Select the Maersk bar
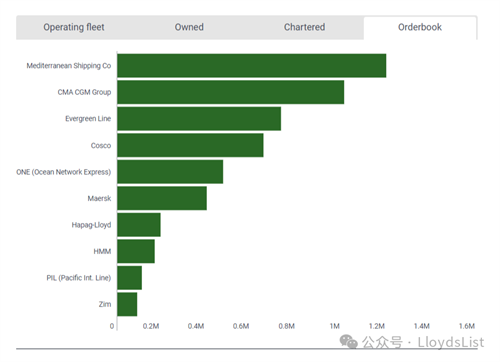The width and height of the screenshot is (500, 362). tap(162, 198)
